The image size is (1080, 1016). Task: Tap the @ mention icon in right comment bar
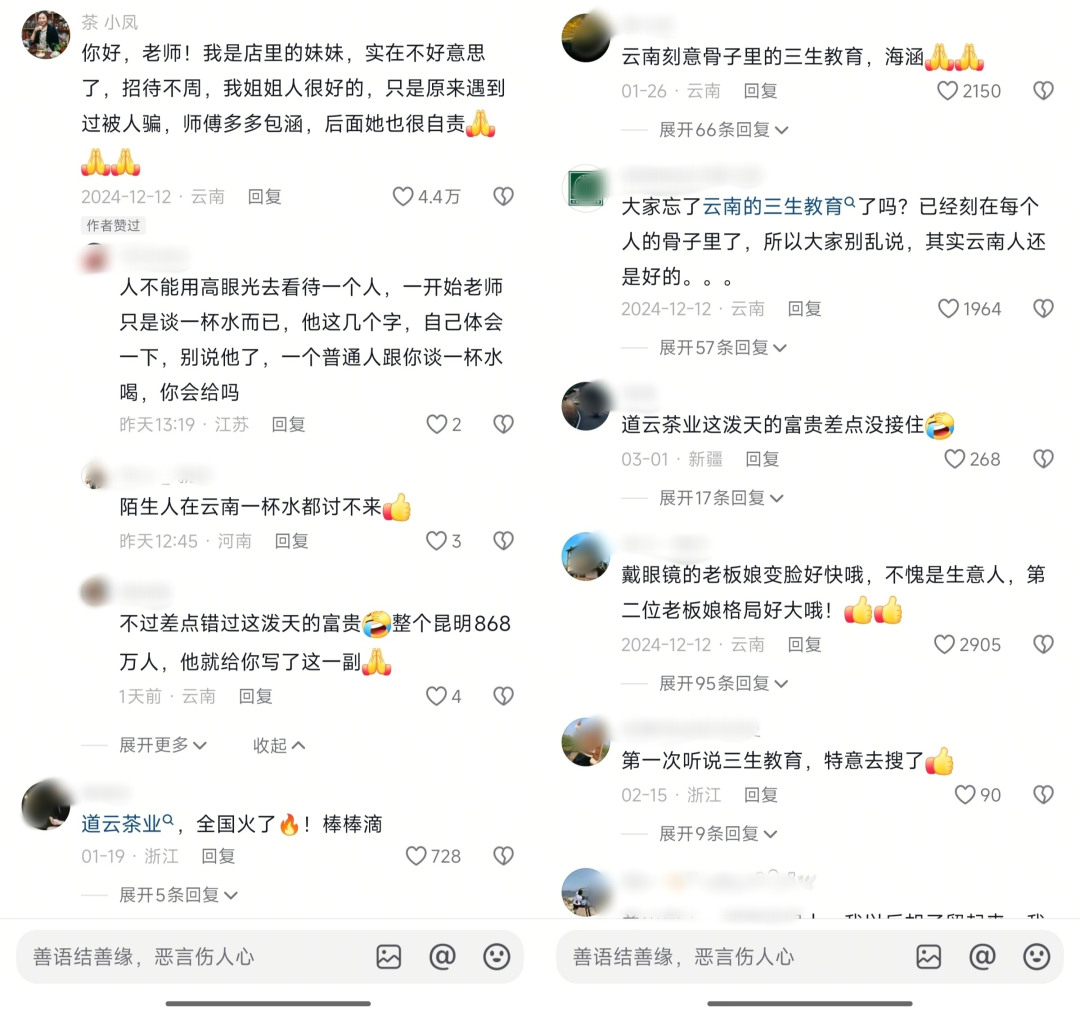coord(982,956)
